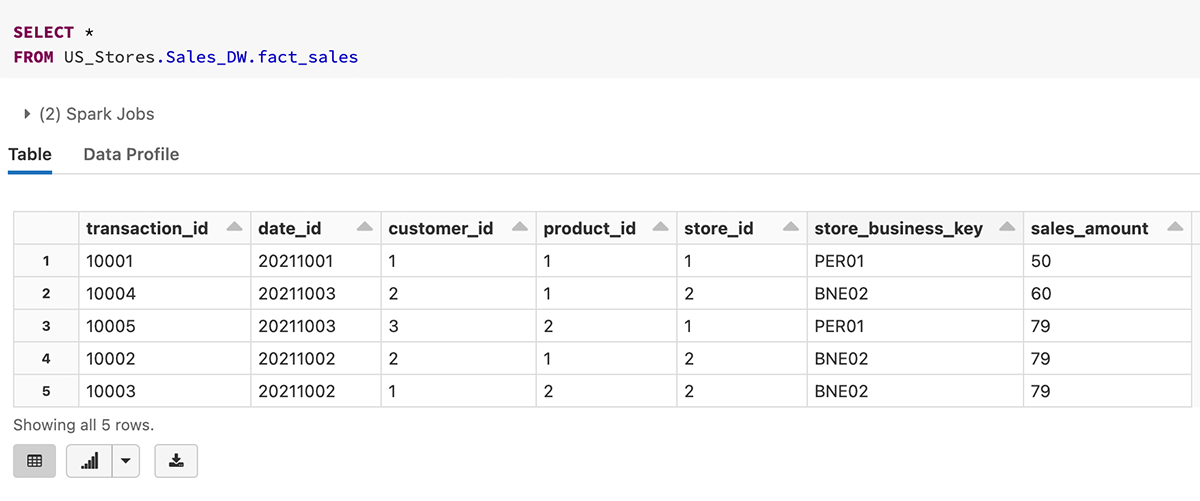Select the Table tab
This screenshot has height=501, width=1200.
pos(30,155)
